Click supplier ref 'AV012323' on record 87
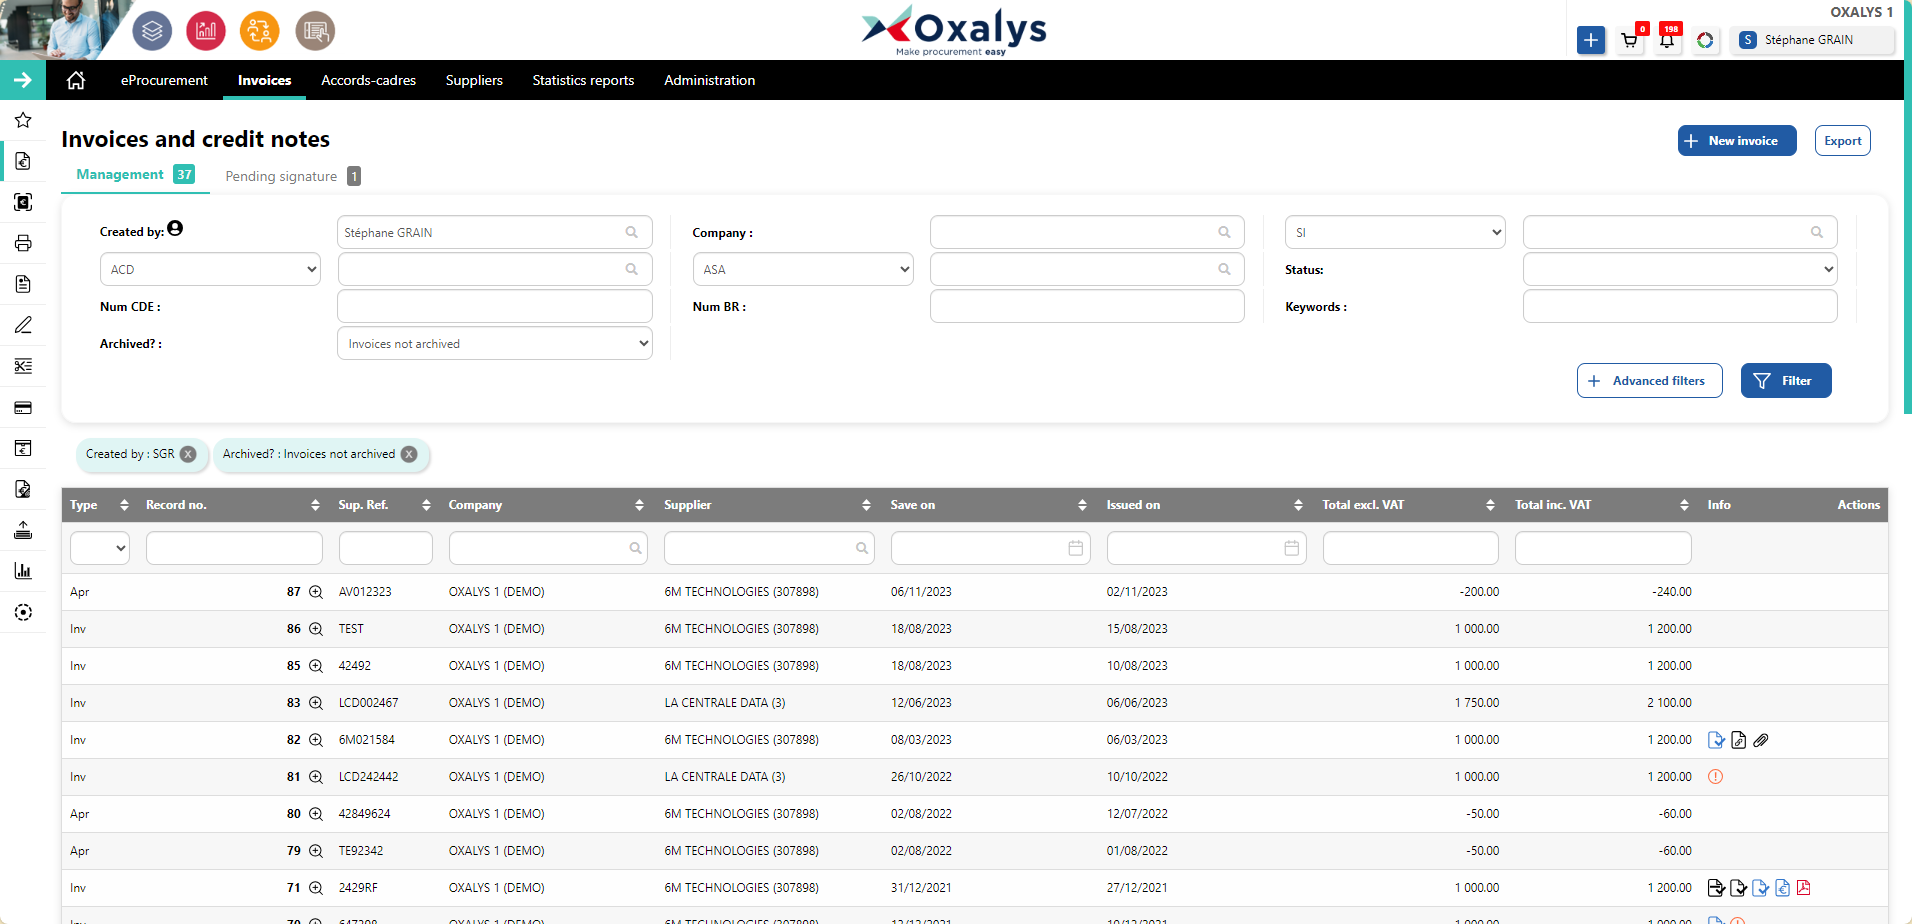The height and width of the screenshot is (924, 1912). 365,592
